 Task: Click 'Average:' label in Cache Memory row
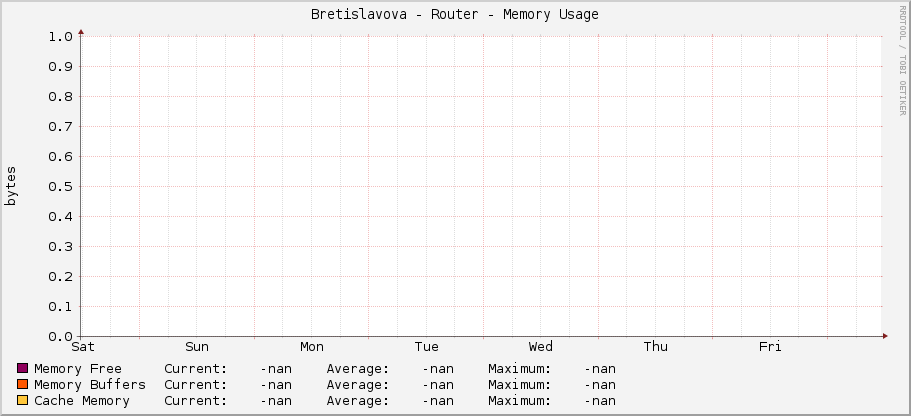pyautogui.click(x=358, y=401)
